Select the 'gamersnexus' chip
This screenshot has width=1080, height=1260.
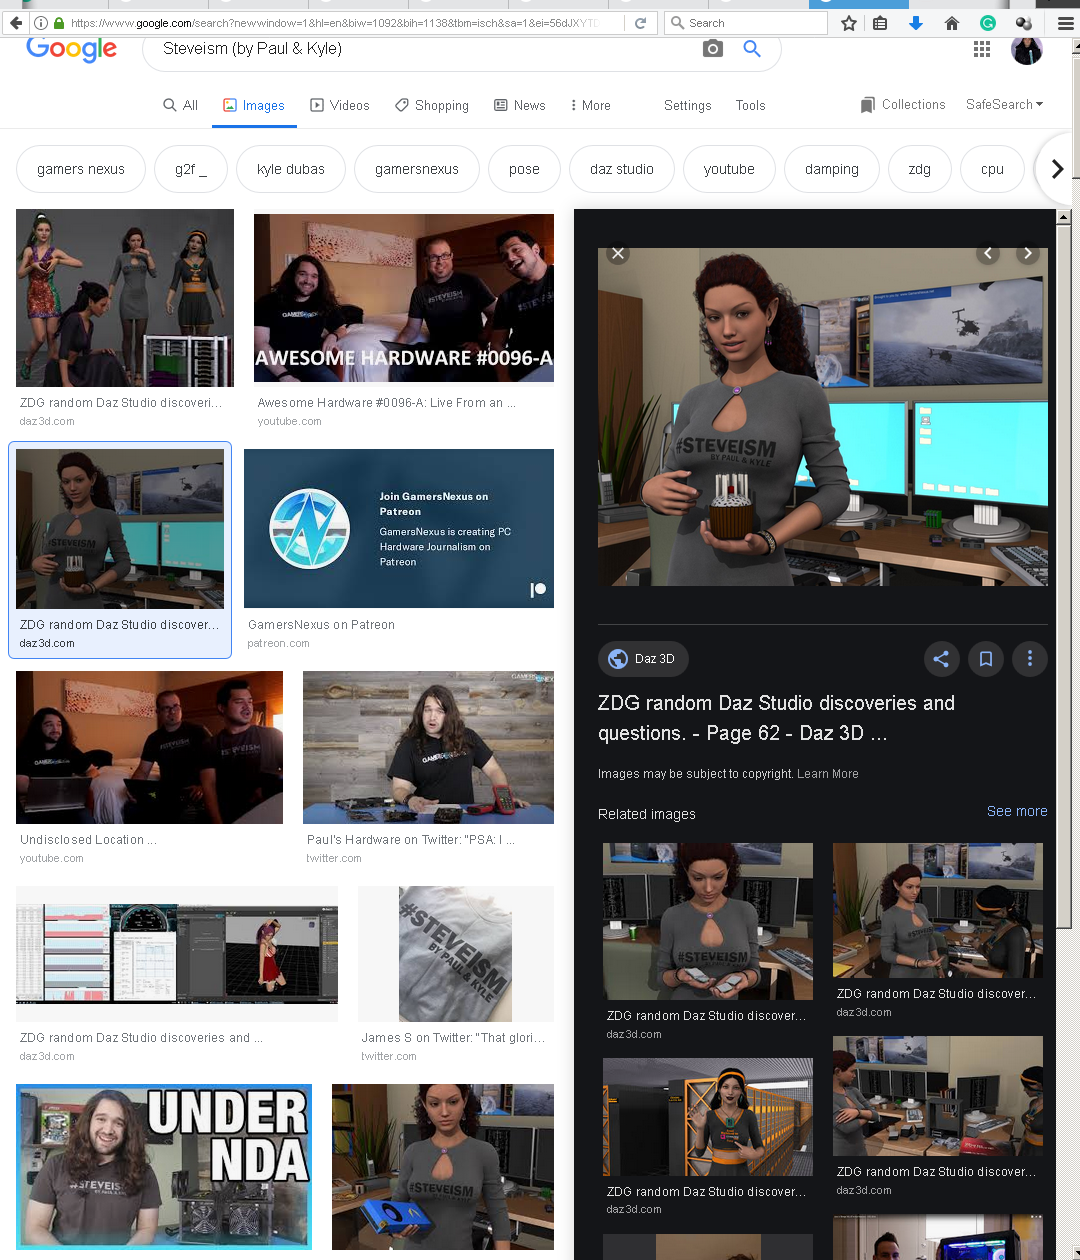pyautogui.click(x=417, y=169)
